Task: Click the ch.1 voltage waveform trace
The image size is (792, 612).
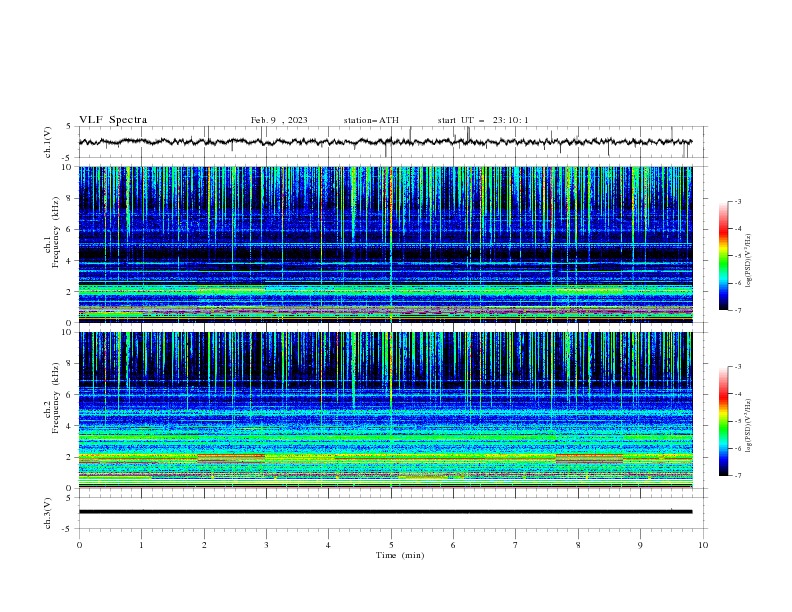Action: (385, 142)
